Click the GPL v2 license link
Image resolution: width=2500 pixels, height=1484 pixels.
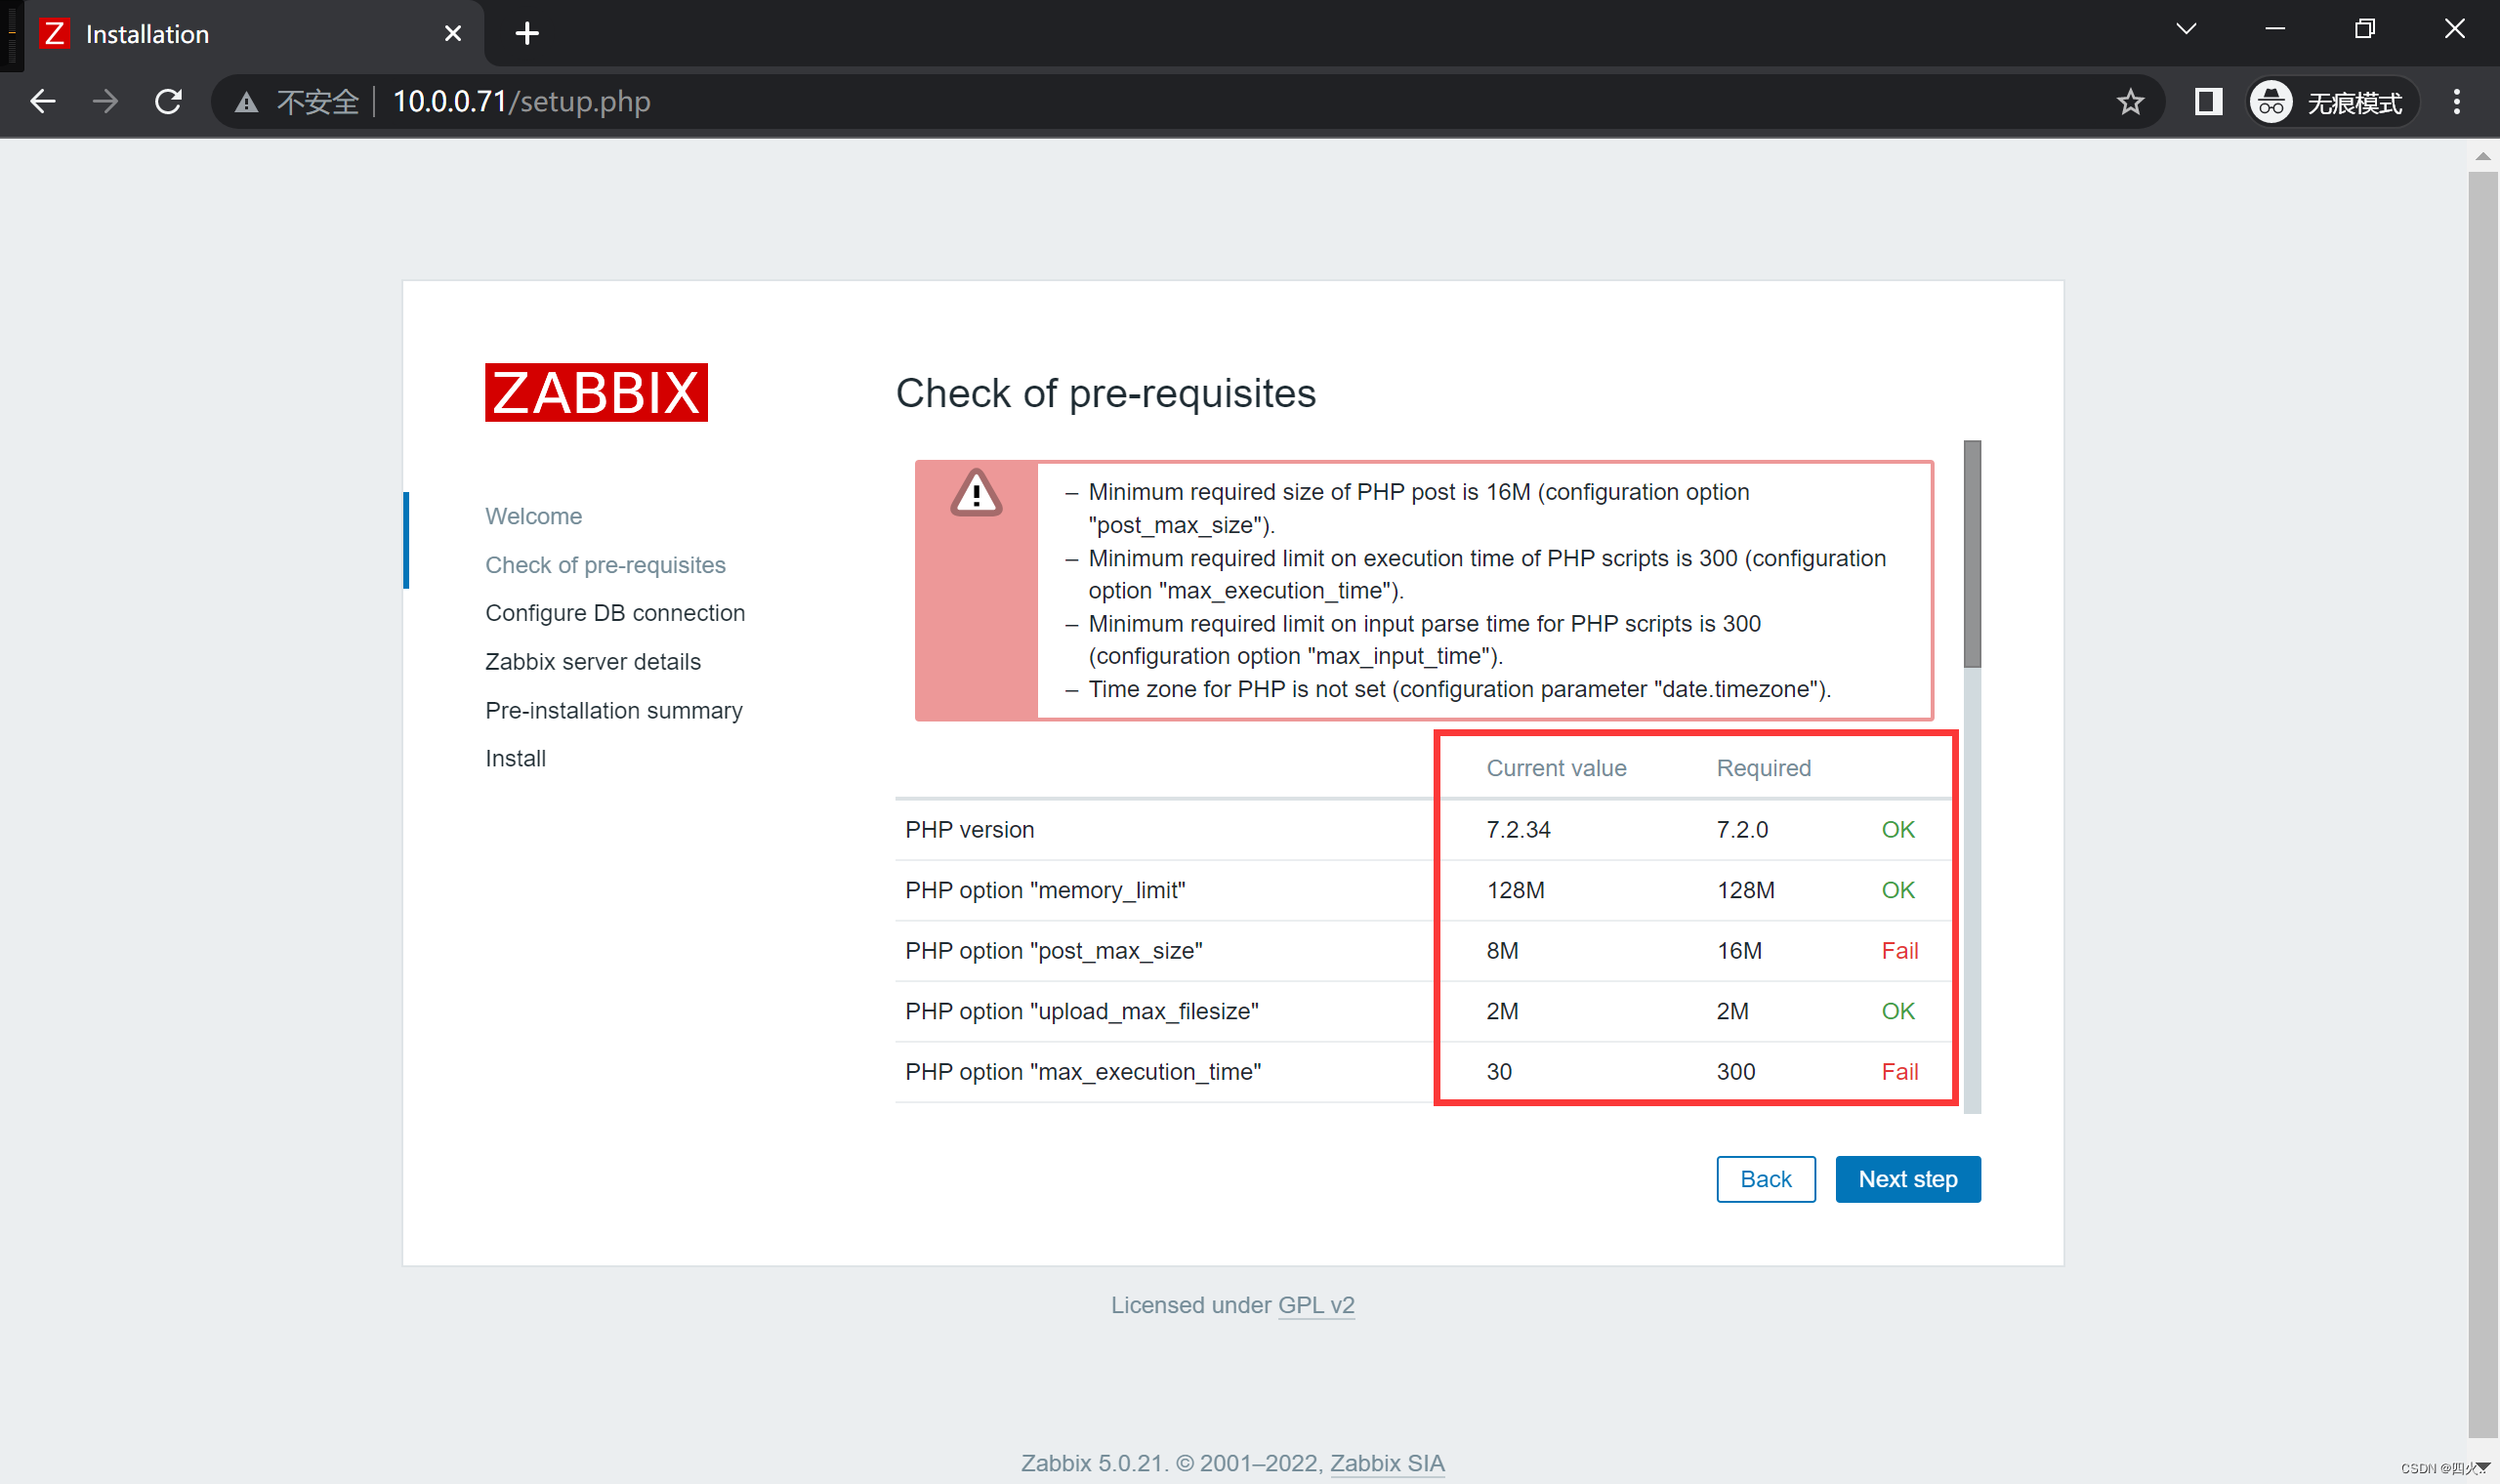pyautogui.click(x=1316, y=1303)
